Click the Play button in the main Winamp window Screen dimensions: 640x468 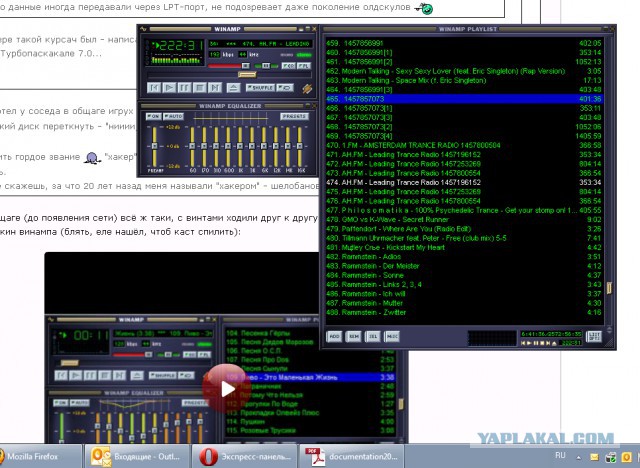click(x=169, y=88)
